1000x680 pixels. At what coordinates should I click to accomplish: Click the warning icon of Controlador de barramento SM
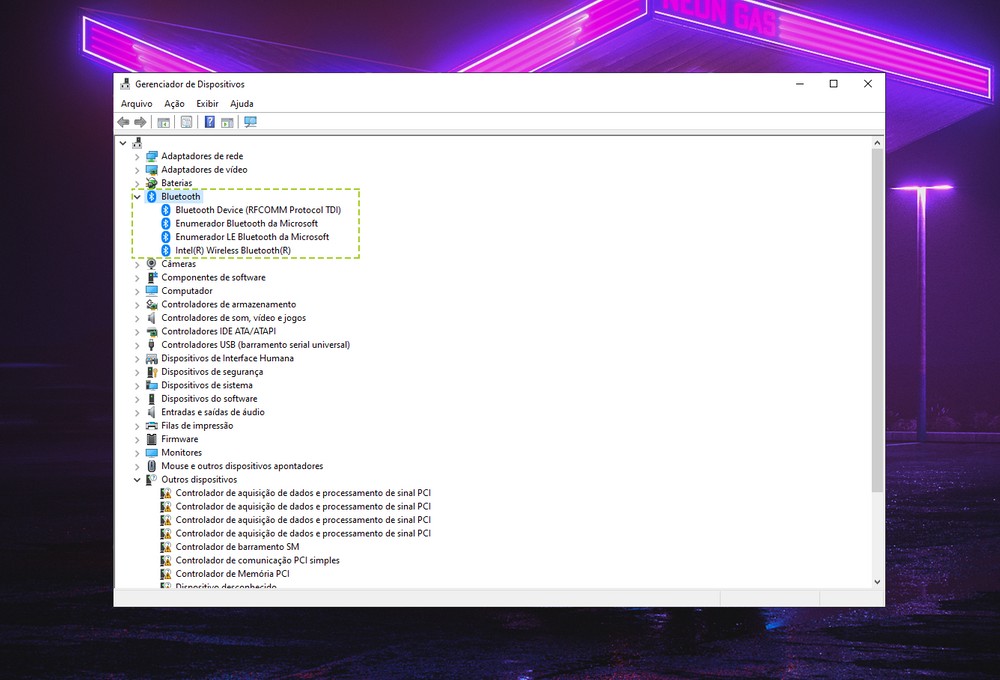pyautogui.click(x=167, y=547)
